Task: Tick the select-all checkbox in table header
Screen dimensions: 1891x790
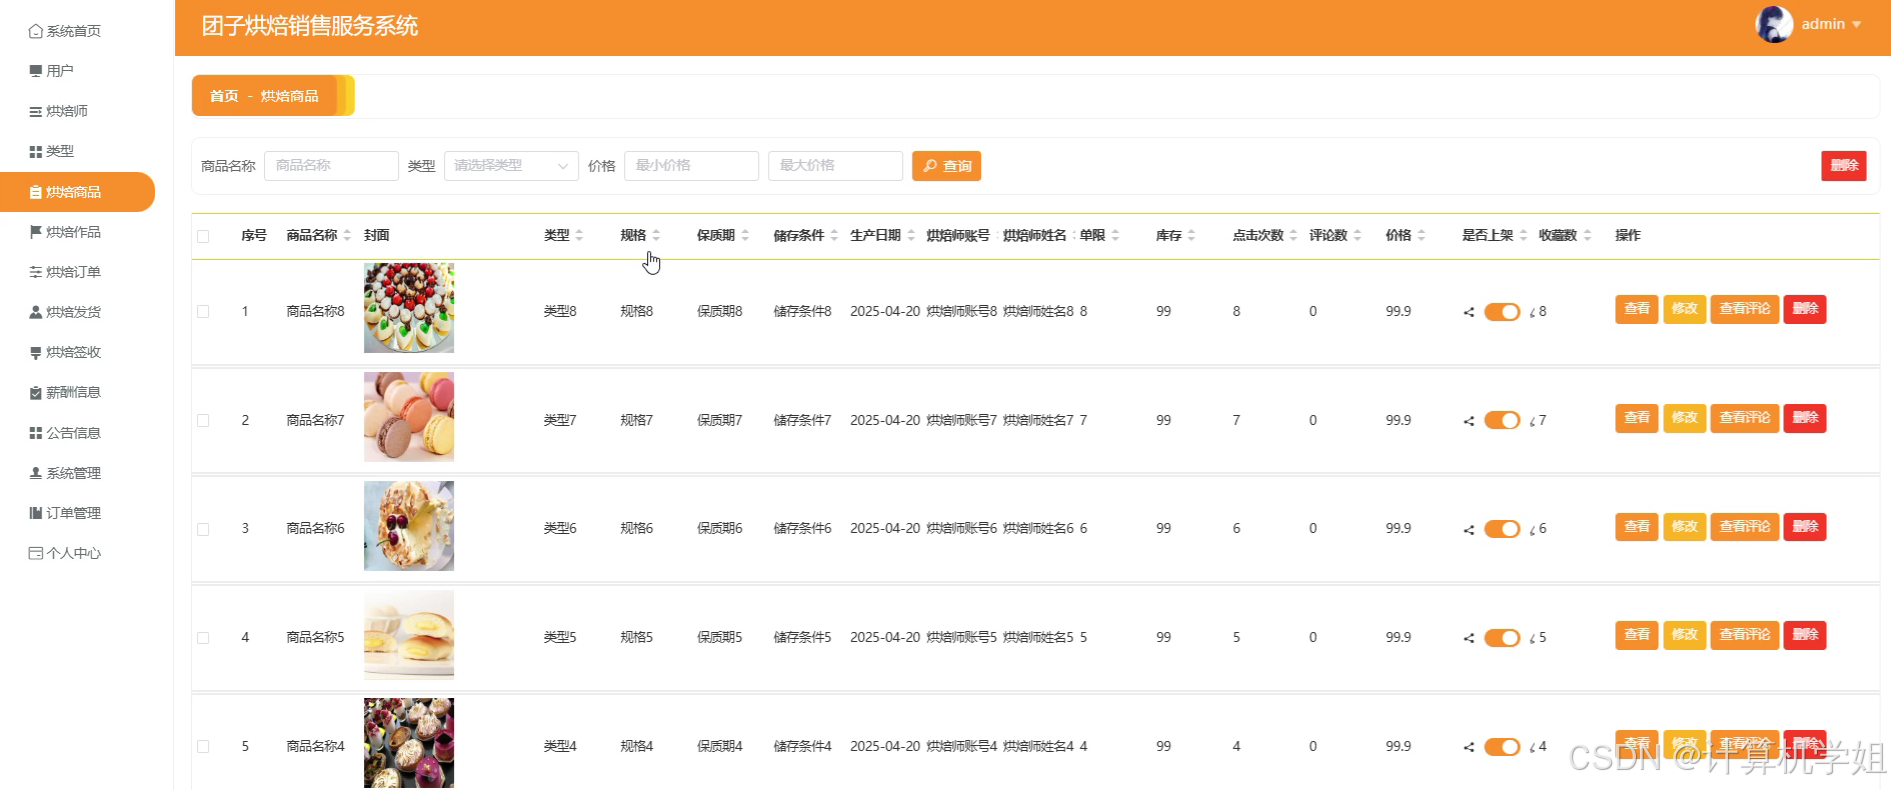Action: [x=203, y=236]
